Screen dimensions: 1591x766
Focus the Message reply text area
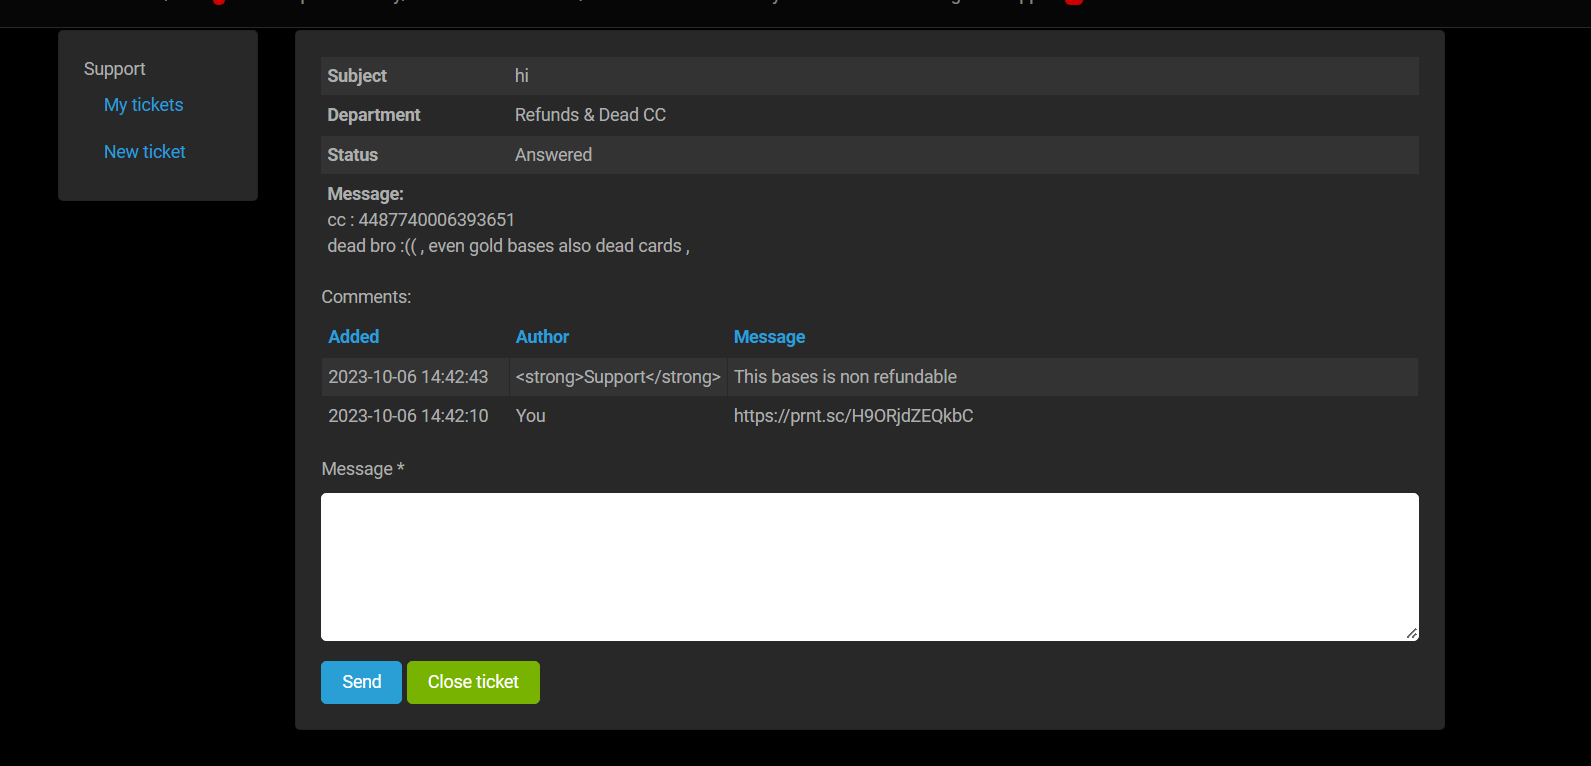(870, 567)
